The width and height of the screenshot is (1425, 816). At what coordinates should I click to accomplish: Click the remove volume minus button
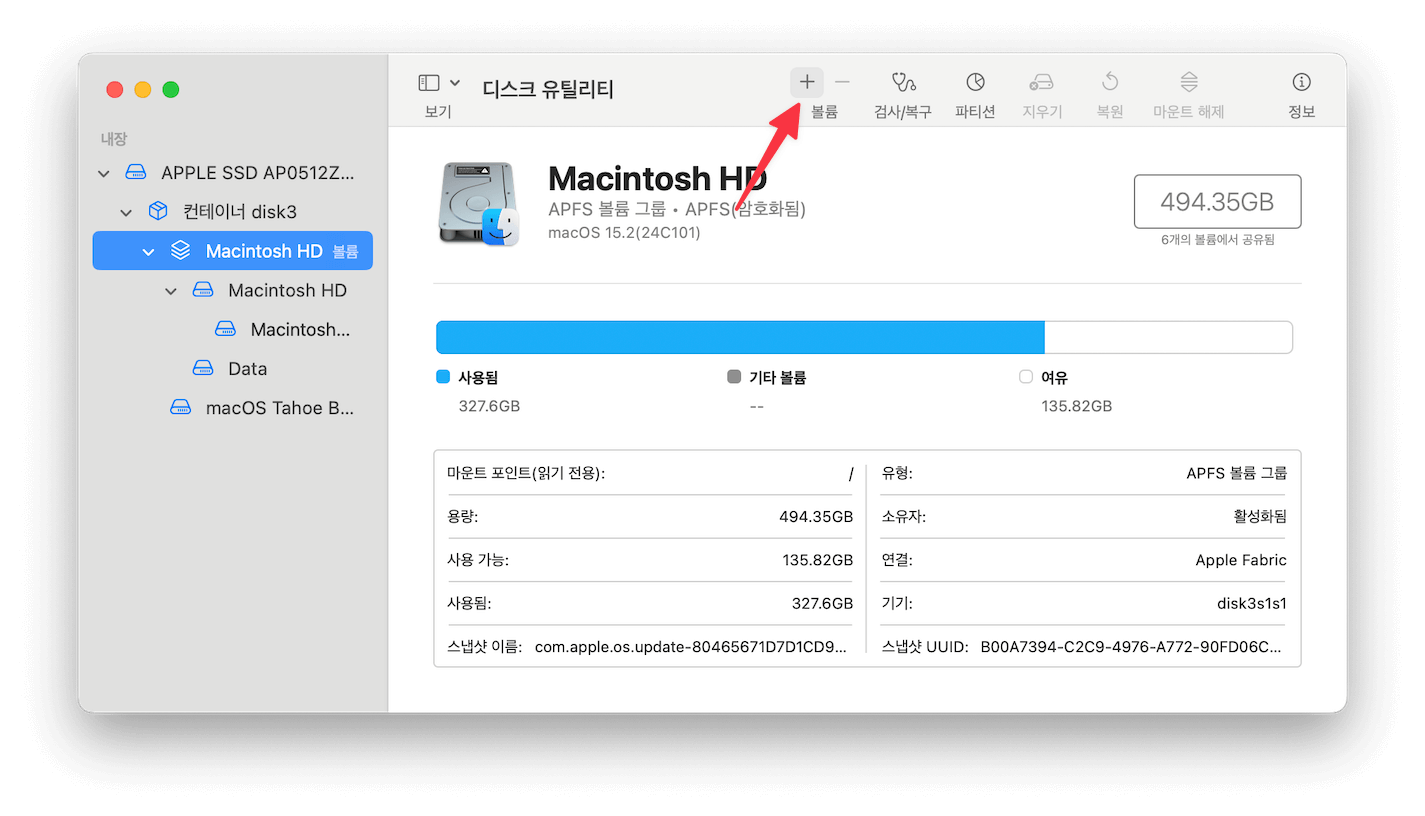[x=842, y=82]
